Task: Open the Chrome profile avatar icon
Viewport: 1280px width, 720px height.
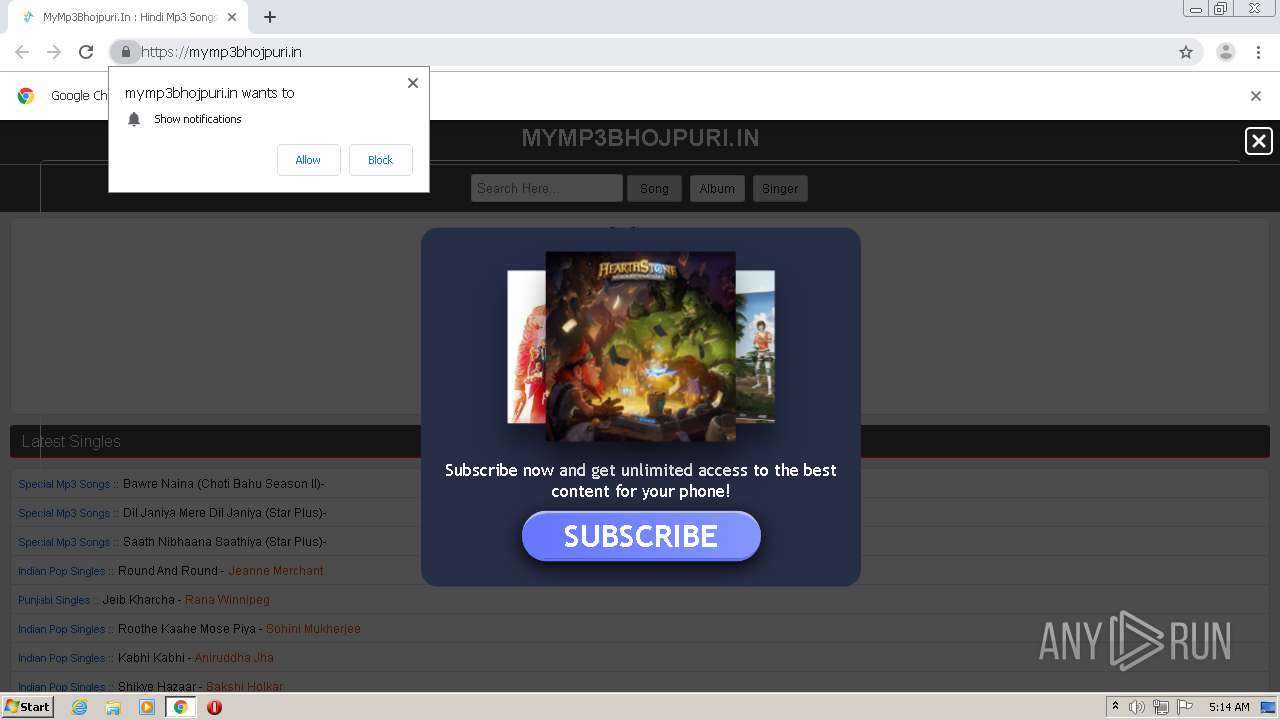Action: [x=1225, y=52]
